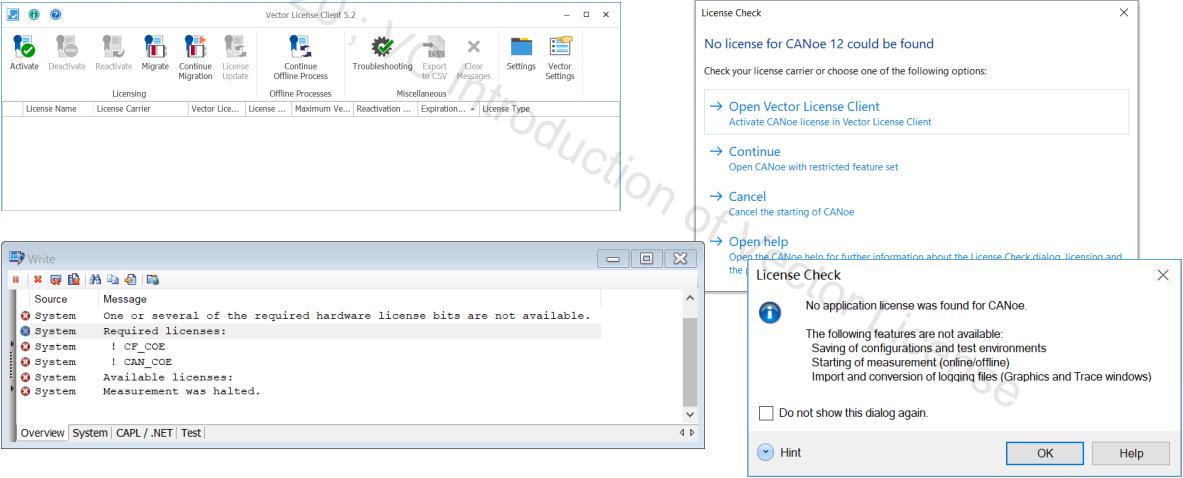Open the Test tab in Write window
The height and width of the screenshot is (478, 1183).
pos(192,433)
